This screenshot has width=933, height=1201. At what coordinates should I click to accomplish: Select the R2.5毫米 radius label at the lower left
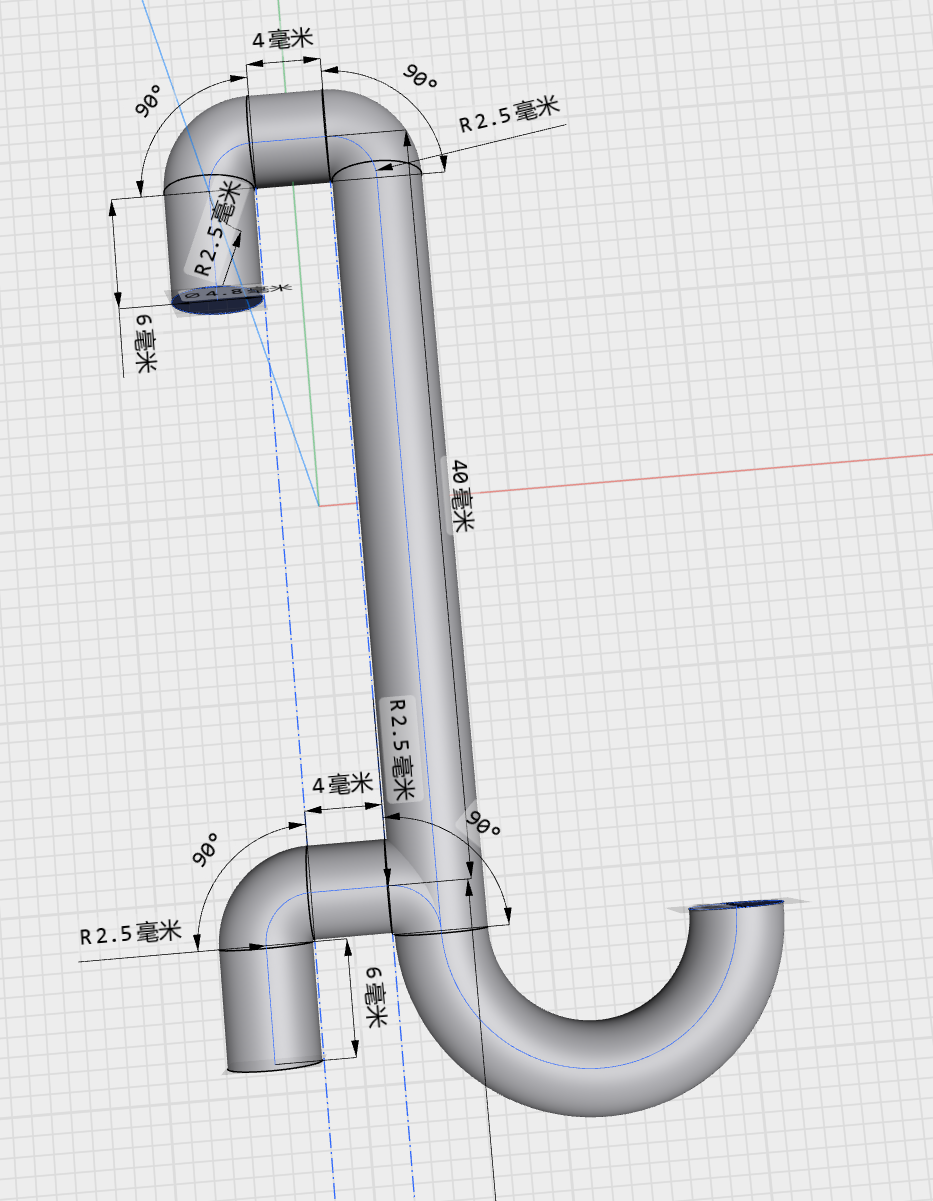(x=131, y=934)
